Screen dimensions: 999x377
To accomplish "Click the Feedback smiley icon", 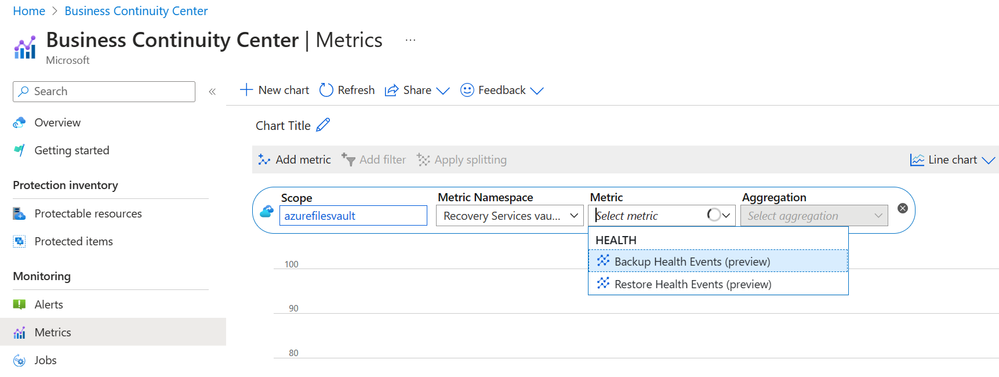I will 467,90.
